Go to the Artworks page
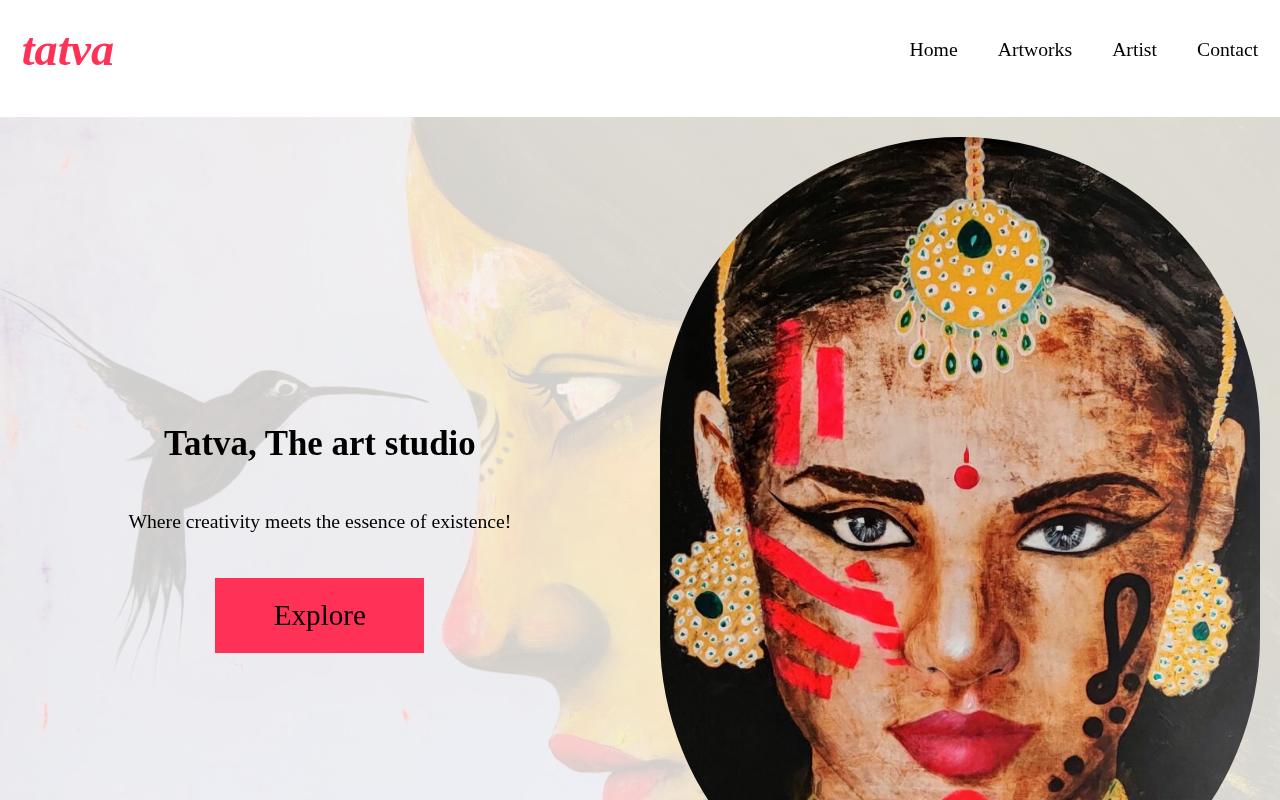This screenshot has width=1280, height=800. click(x=1034, y=50)
